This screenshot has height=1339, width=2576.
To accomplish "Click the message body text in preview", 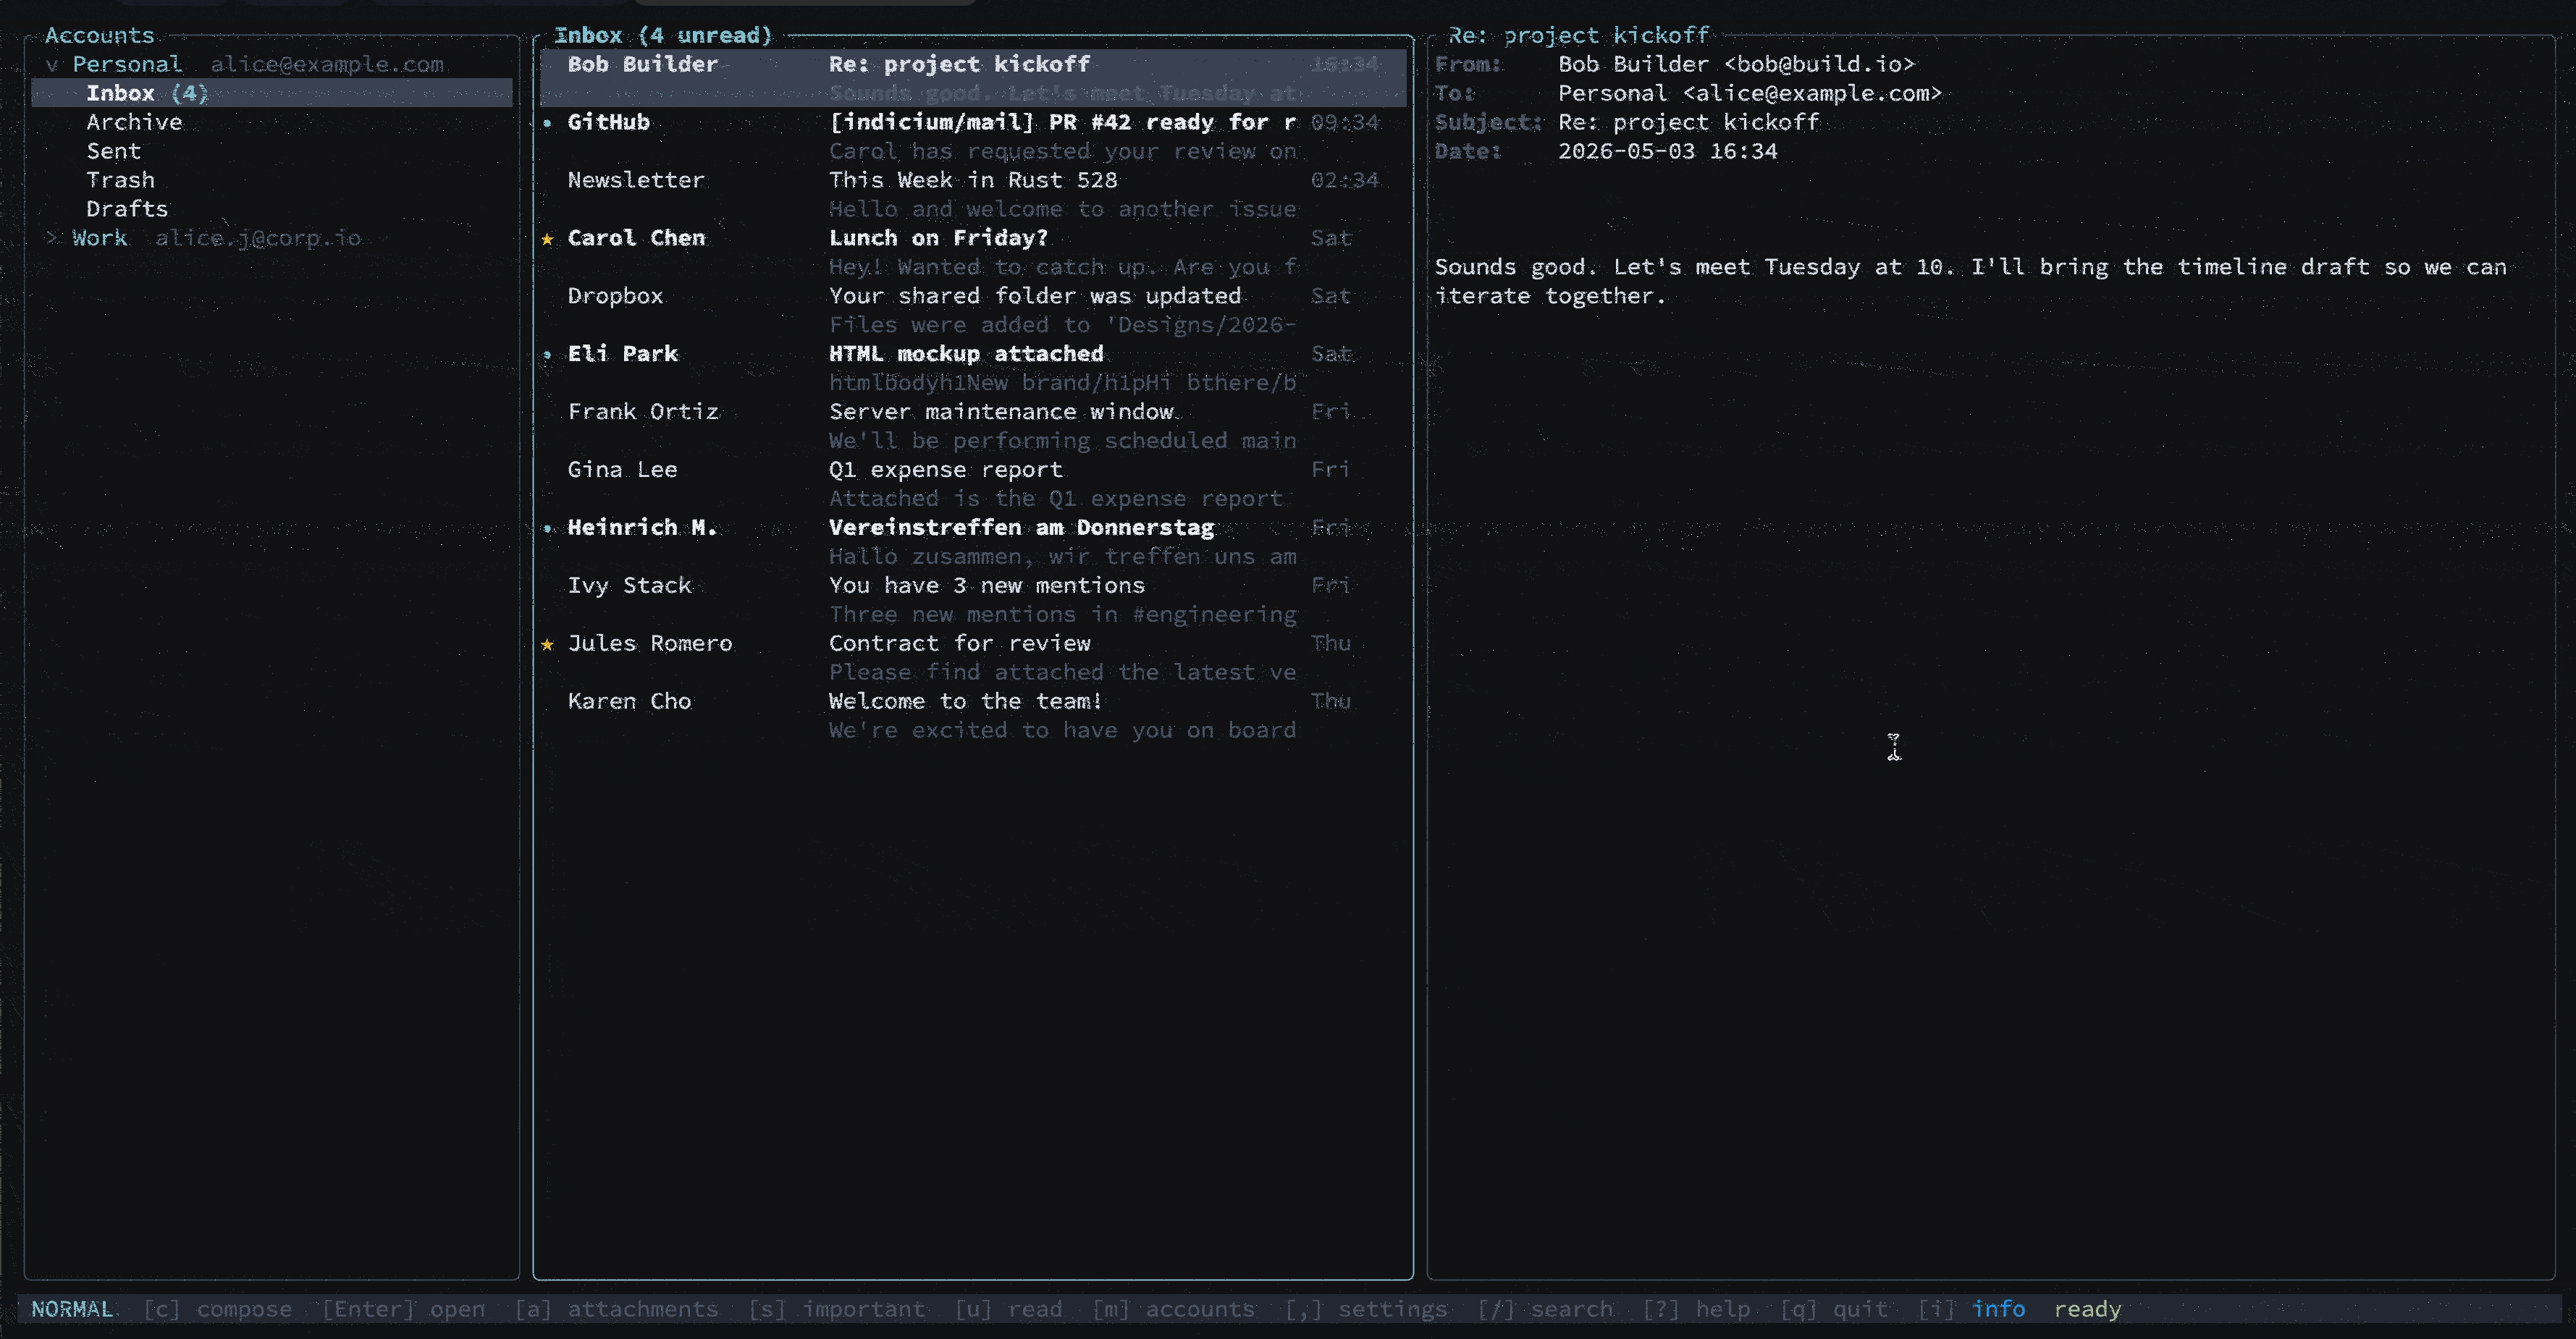I will click(1971, 281).
